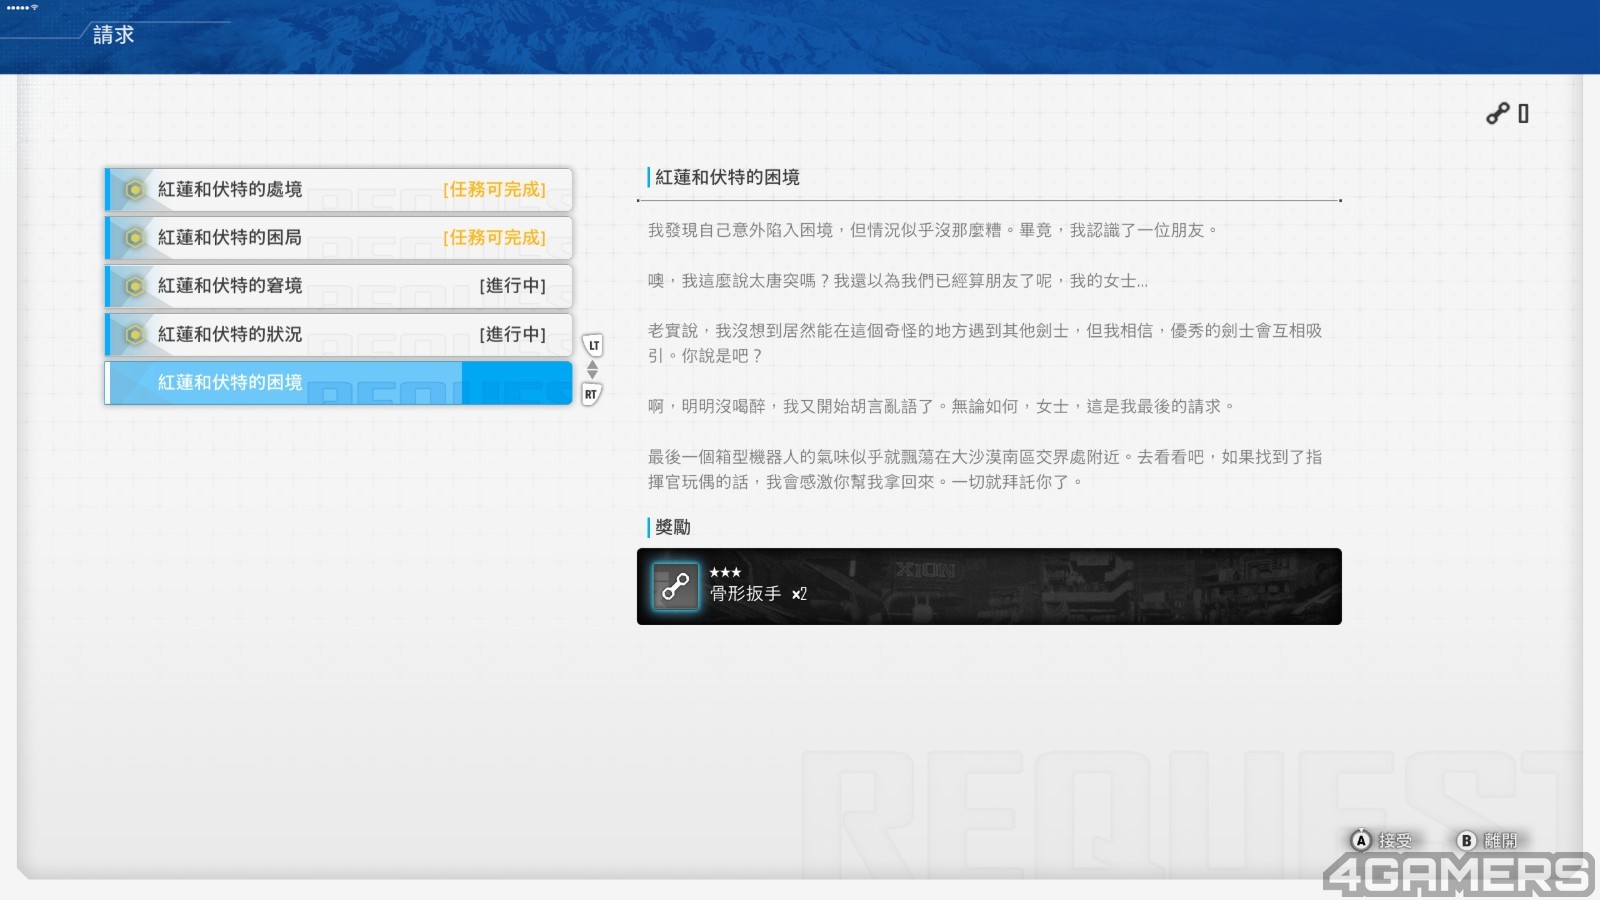Click the 骨形扳手 x2 reward text
This screenshot has height=900, width=1600.
[x=758, y=594]
